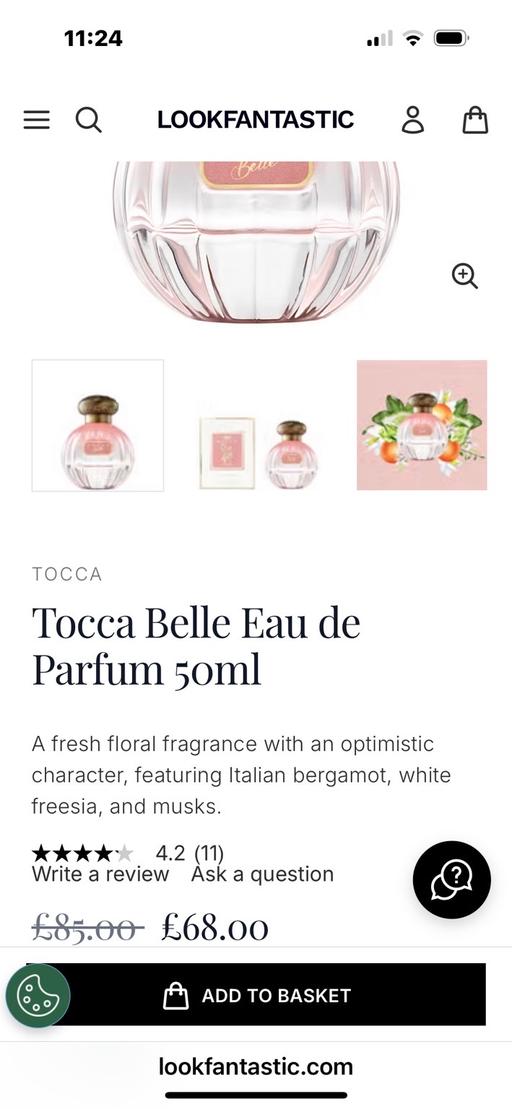Tap the status bar clock 11:24

tap(93, 38)
